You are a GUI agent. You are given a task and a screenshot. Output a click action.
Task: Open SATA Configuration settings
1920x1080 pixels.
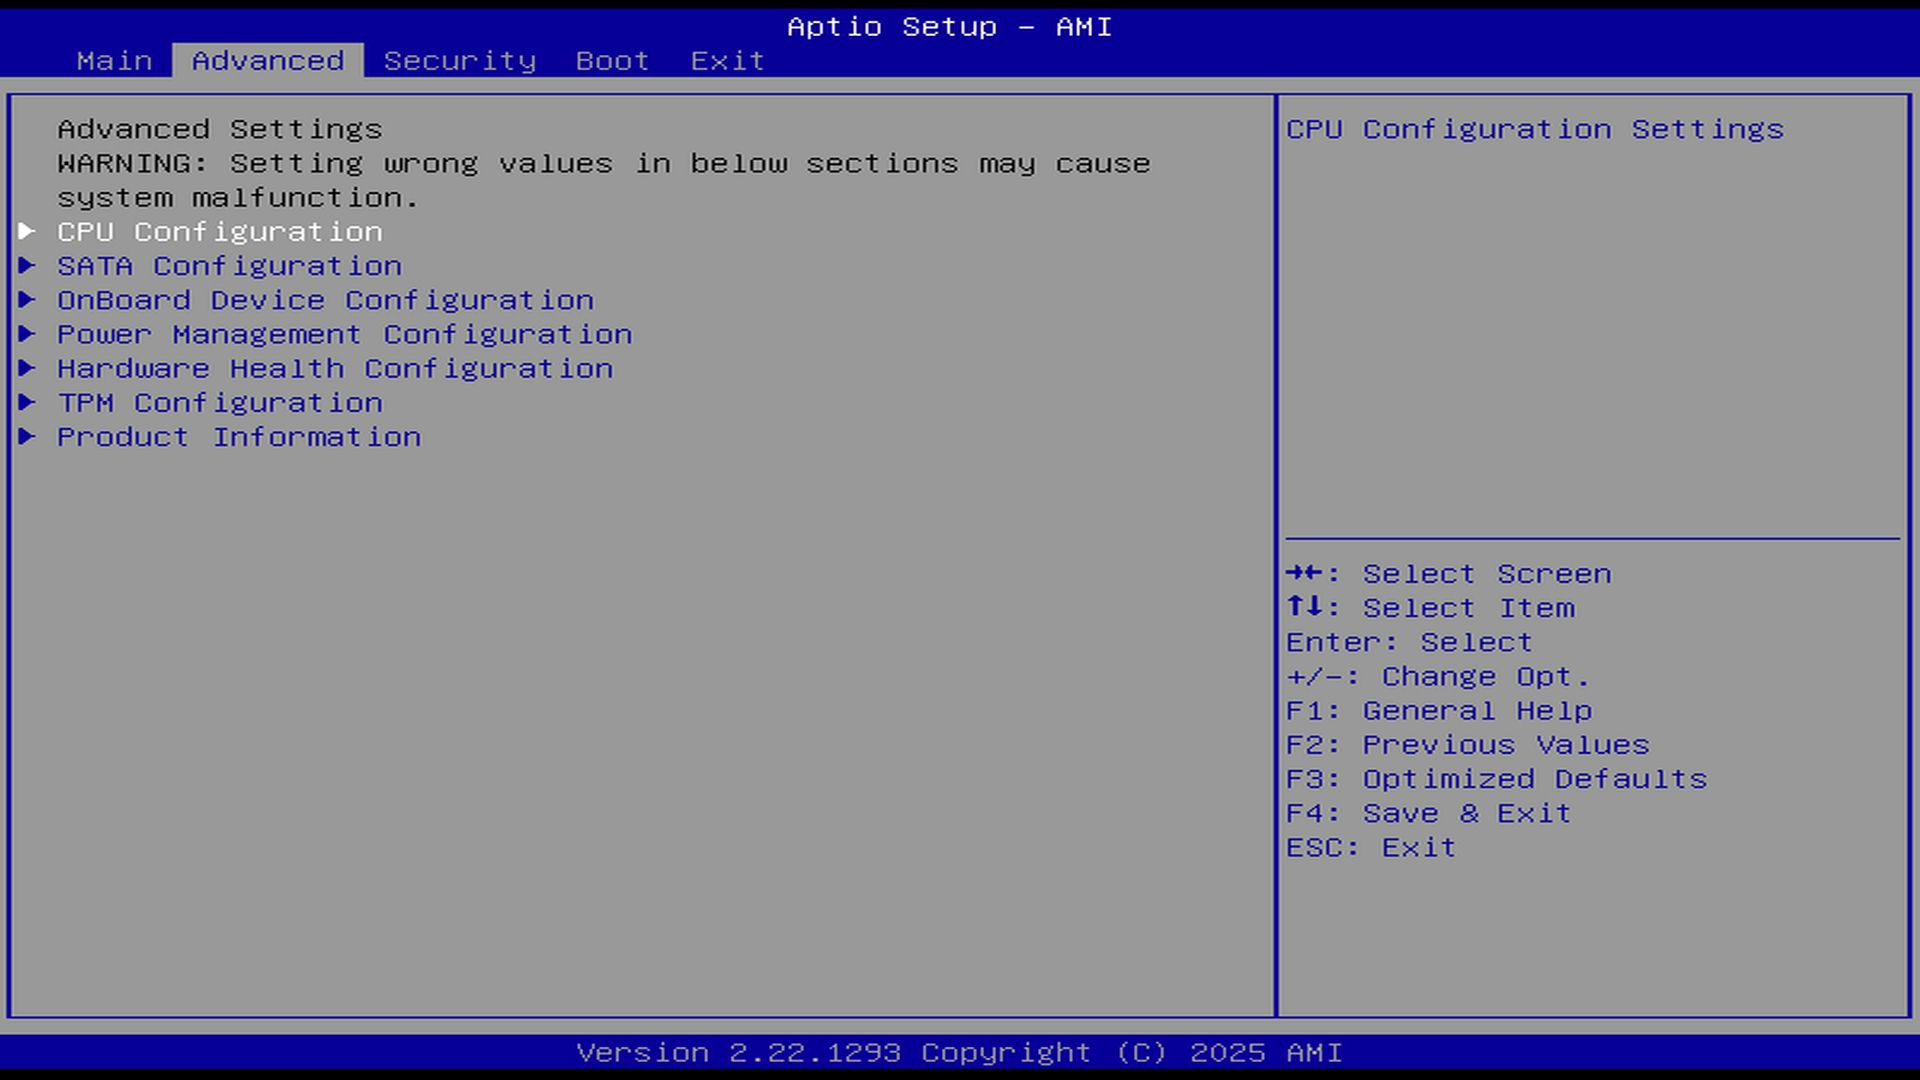[229, 266]
